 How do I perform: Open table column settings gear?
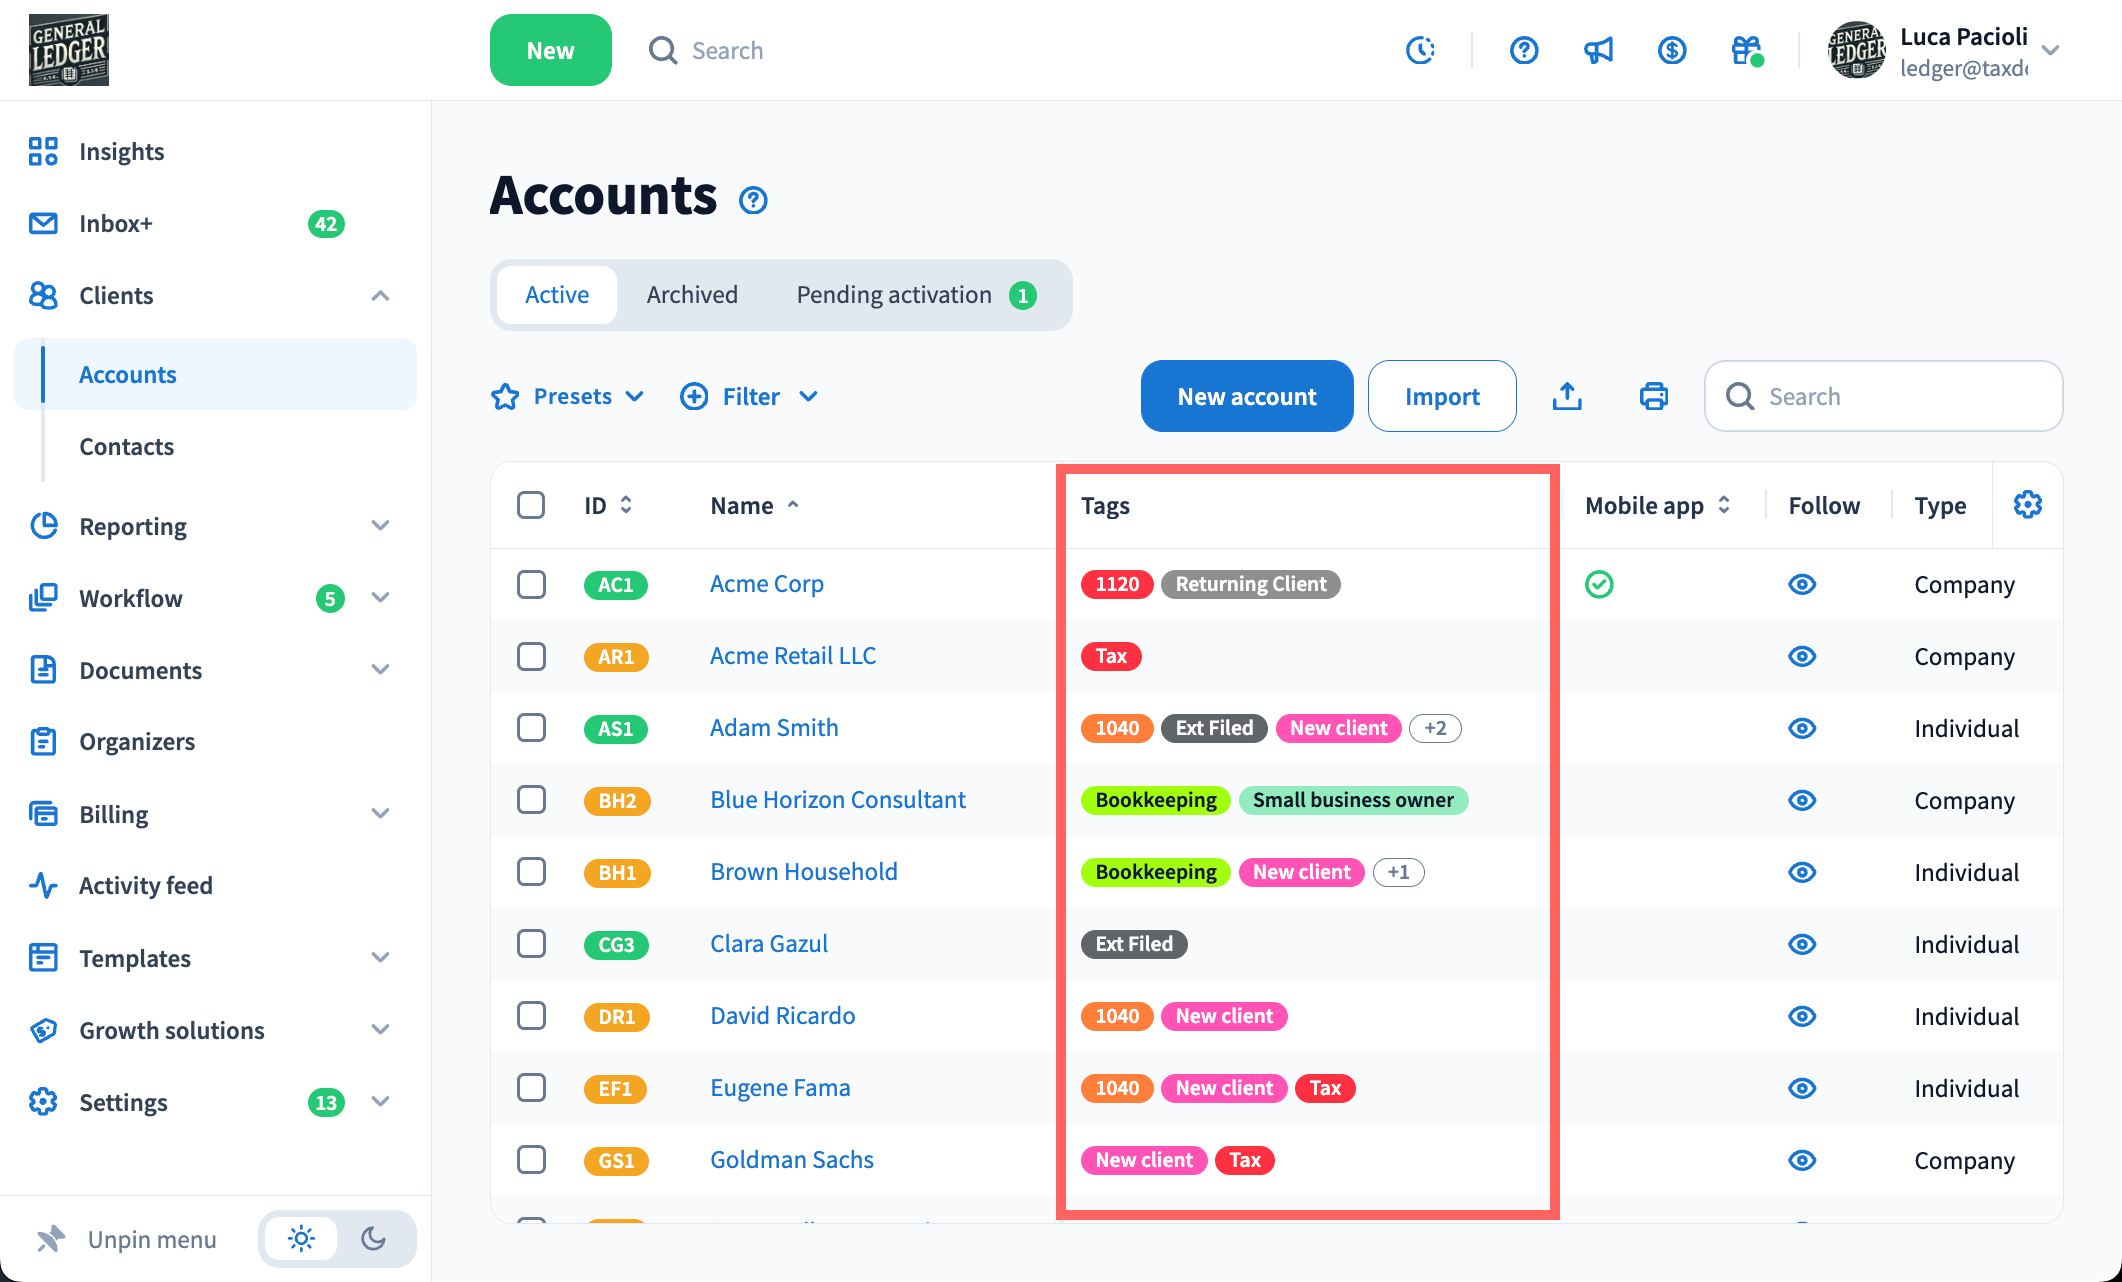2027,505
